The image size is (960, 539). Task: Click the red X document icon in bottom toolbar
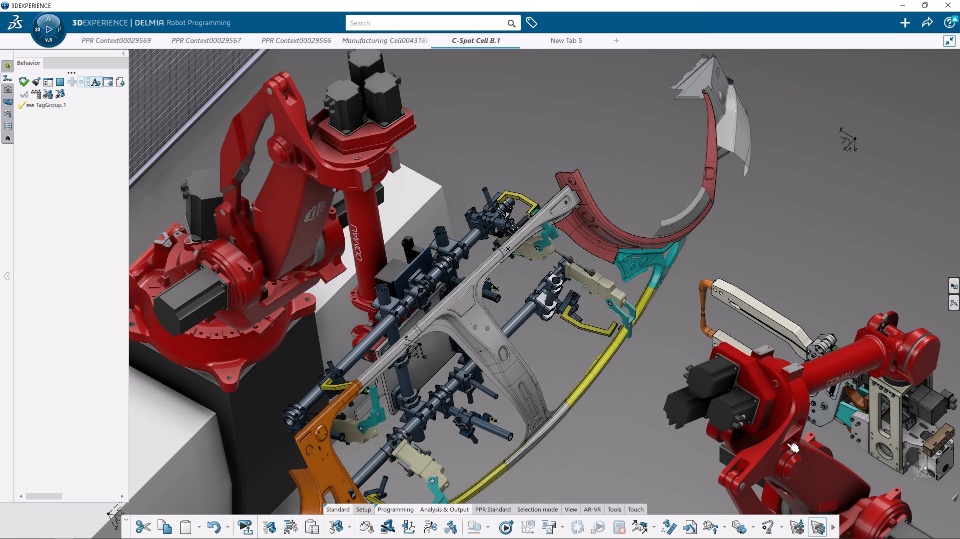(x=620, y=527)
